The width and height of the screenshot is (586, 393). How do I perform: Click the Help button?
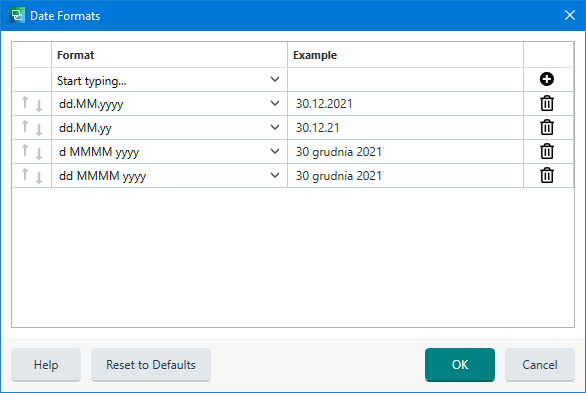point(46,365)
